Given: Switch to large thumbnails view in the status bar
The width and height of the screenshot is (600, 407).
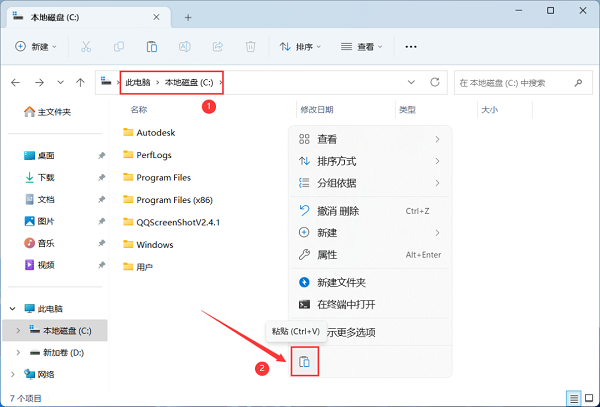Looking at the screenshot, I should pyautogui.click(x=587, y=397).
